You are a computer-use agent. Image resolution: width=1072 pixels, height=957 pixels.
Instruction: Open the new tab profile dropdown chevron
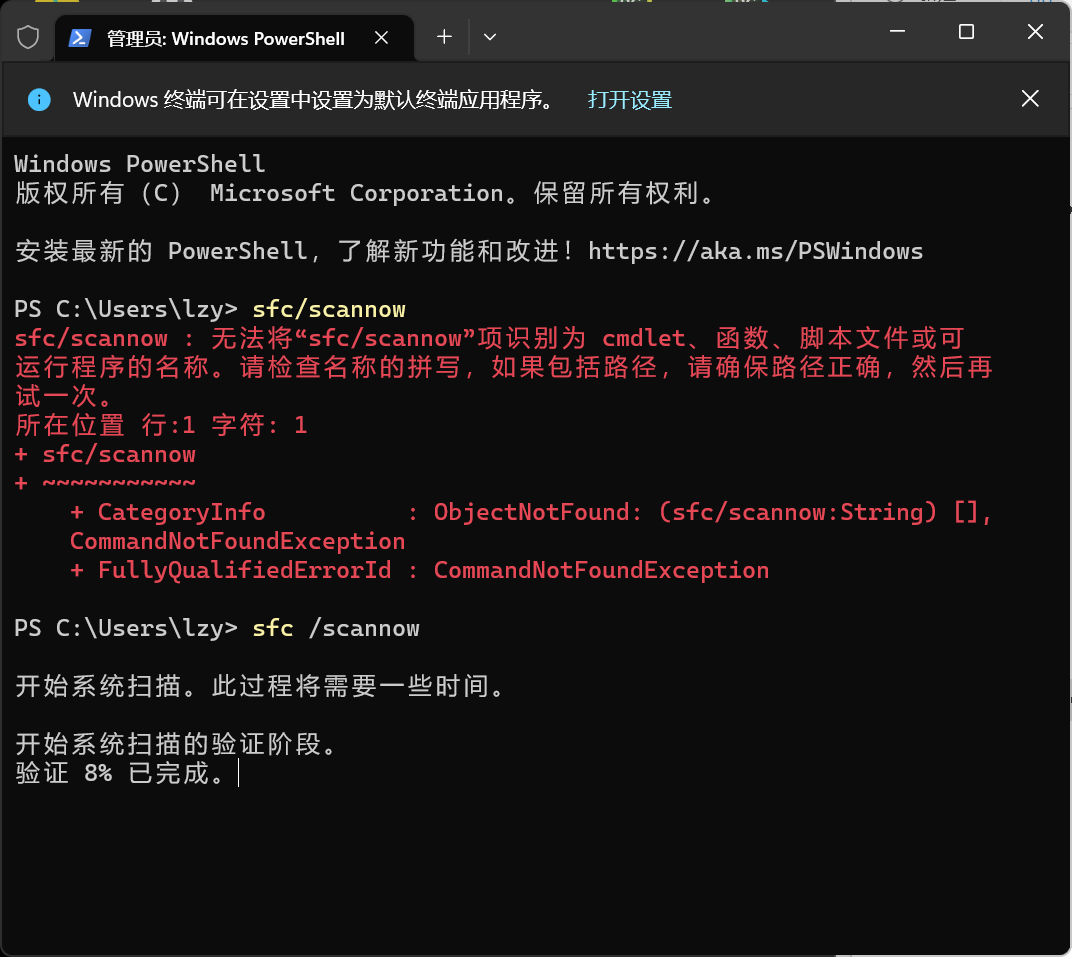tap(489, 37)
